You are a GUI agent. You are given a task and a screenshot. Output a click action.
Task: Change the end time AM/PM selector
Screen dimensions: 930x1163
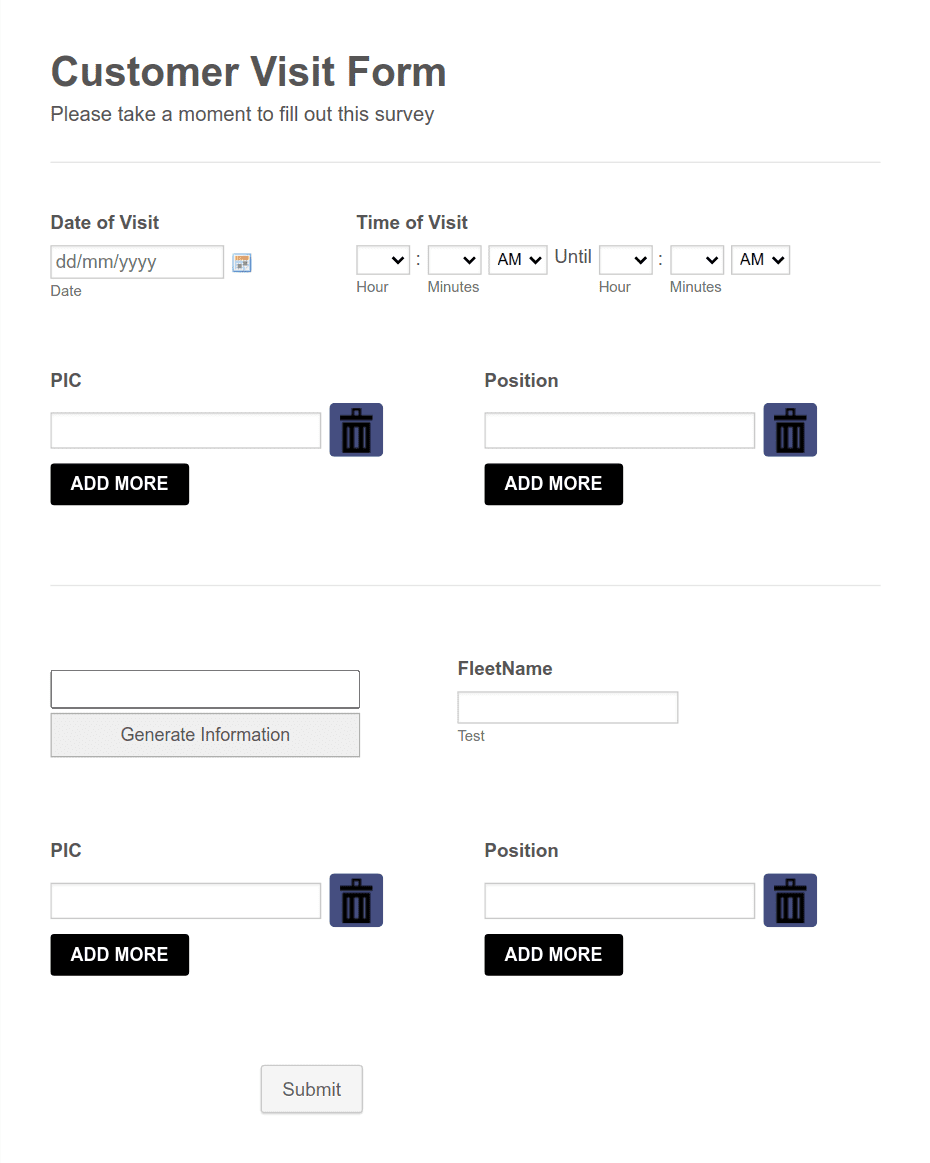click(760, 260)
